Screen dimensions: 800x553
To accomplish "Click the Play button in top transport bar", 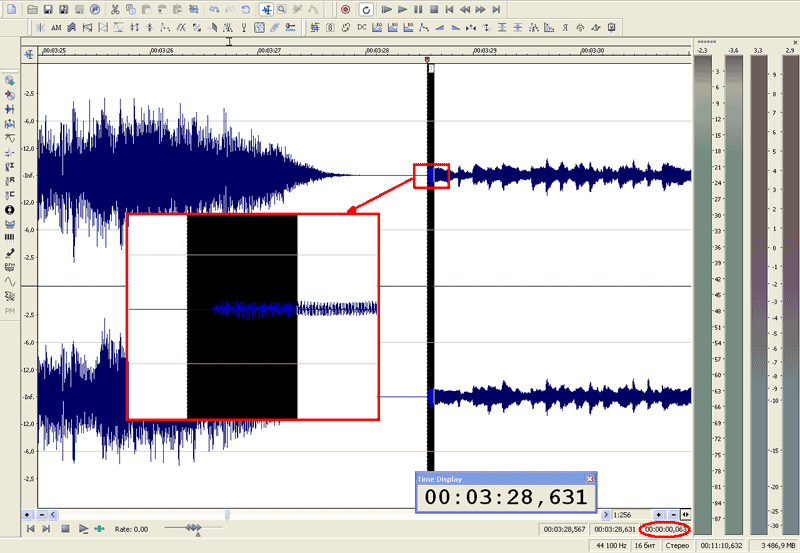I will pos(402,8).
